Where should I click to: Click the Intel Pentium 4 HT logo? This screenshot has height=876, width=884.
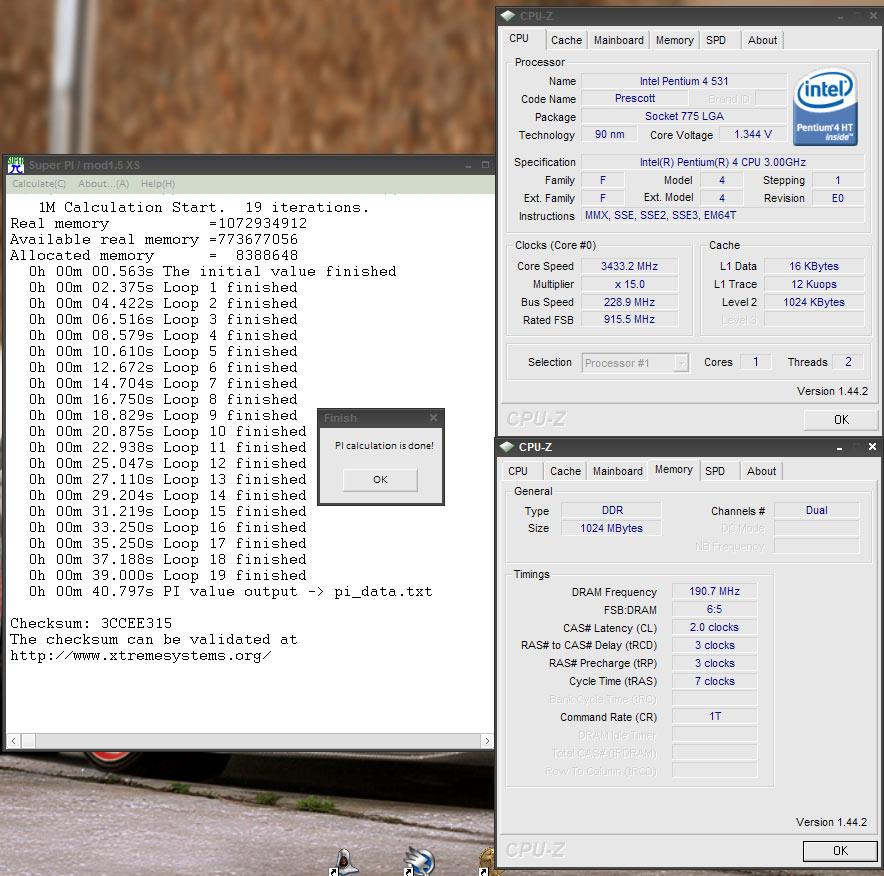click(x=825, y=107)
